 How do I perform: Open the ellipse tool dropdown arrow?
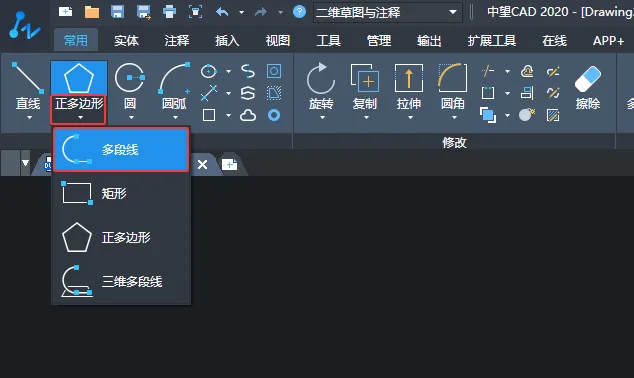(228, 72)
